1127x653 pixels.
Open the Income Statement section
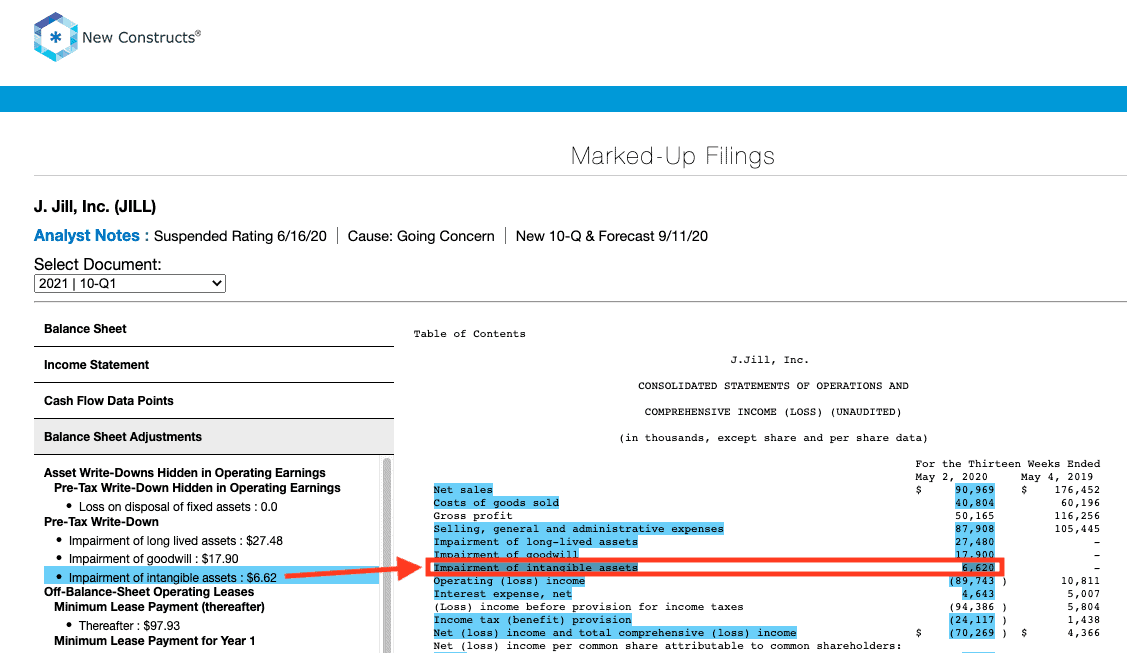tap(213, 365)
